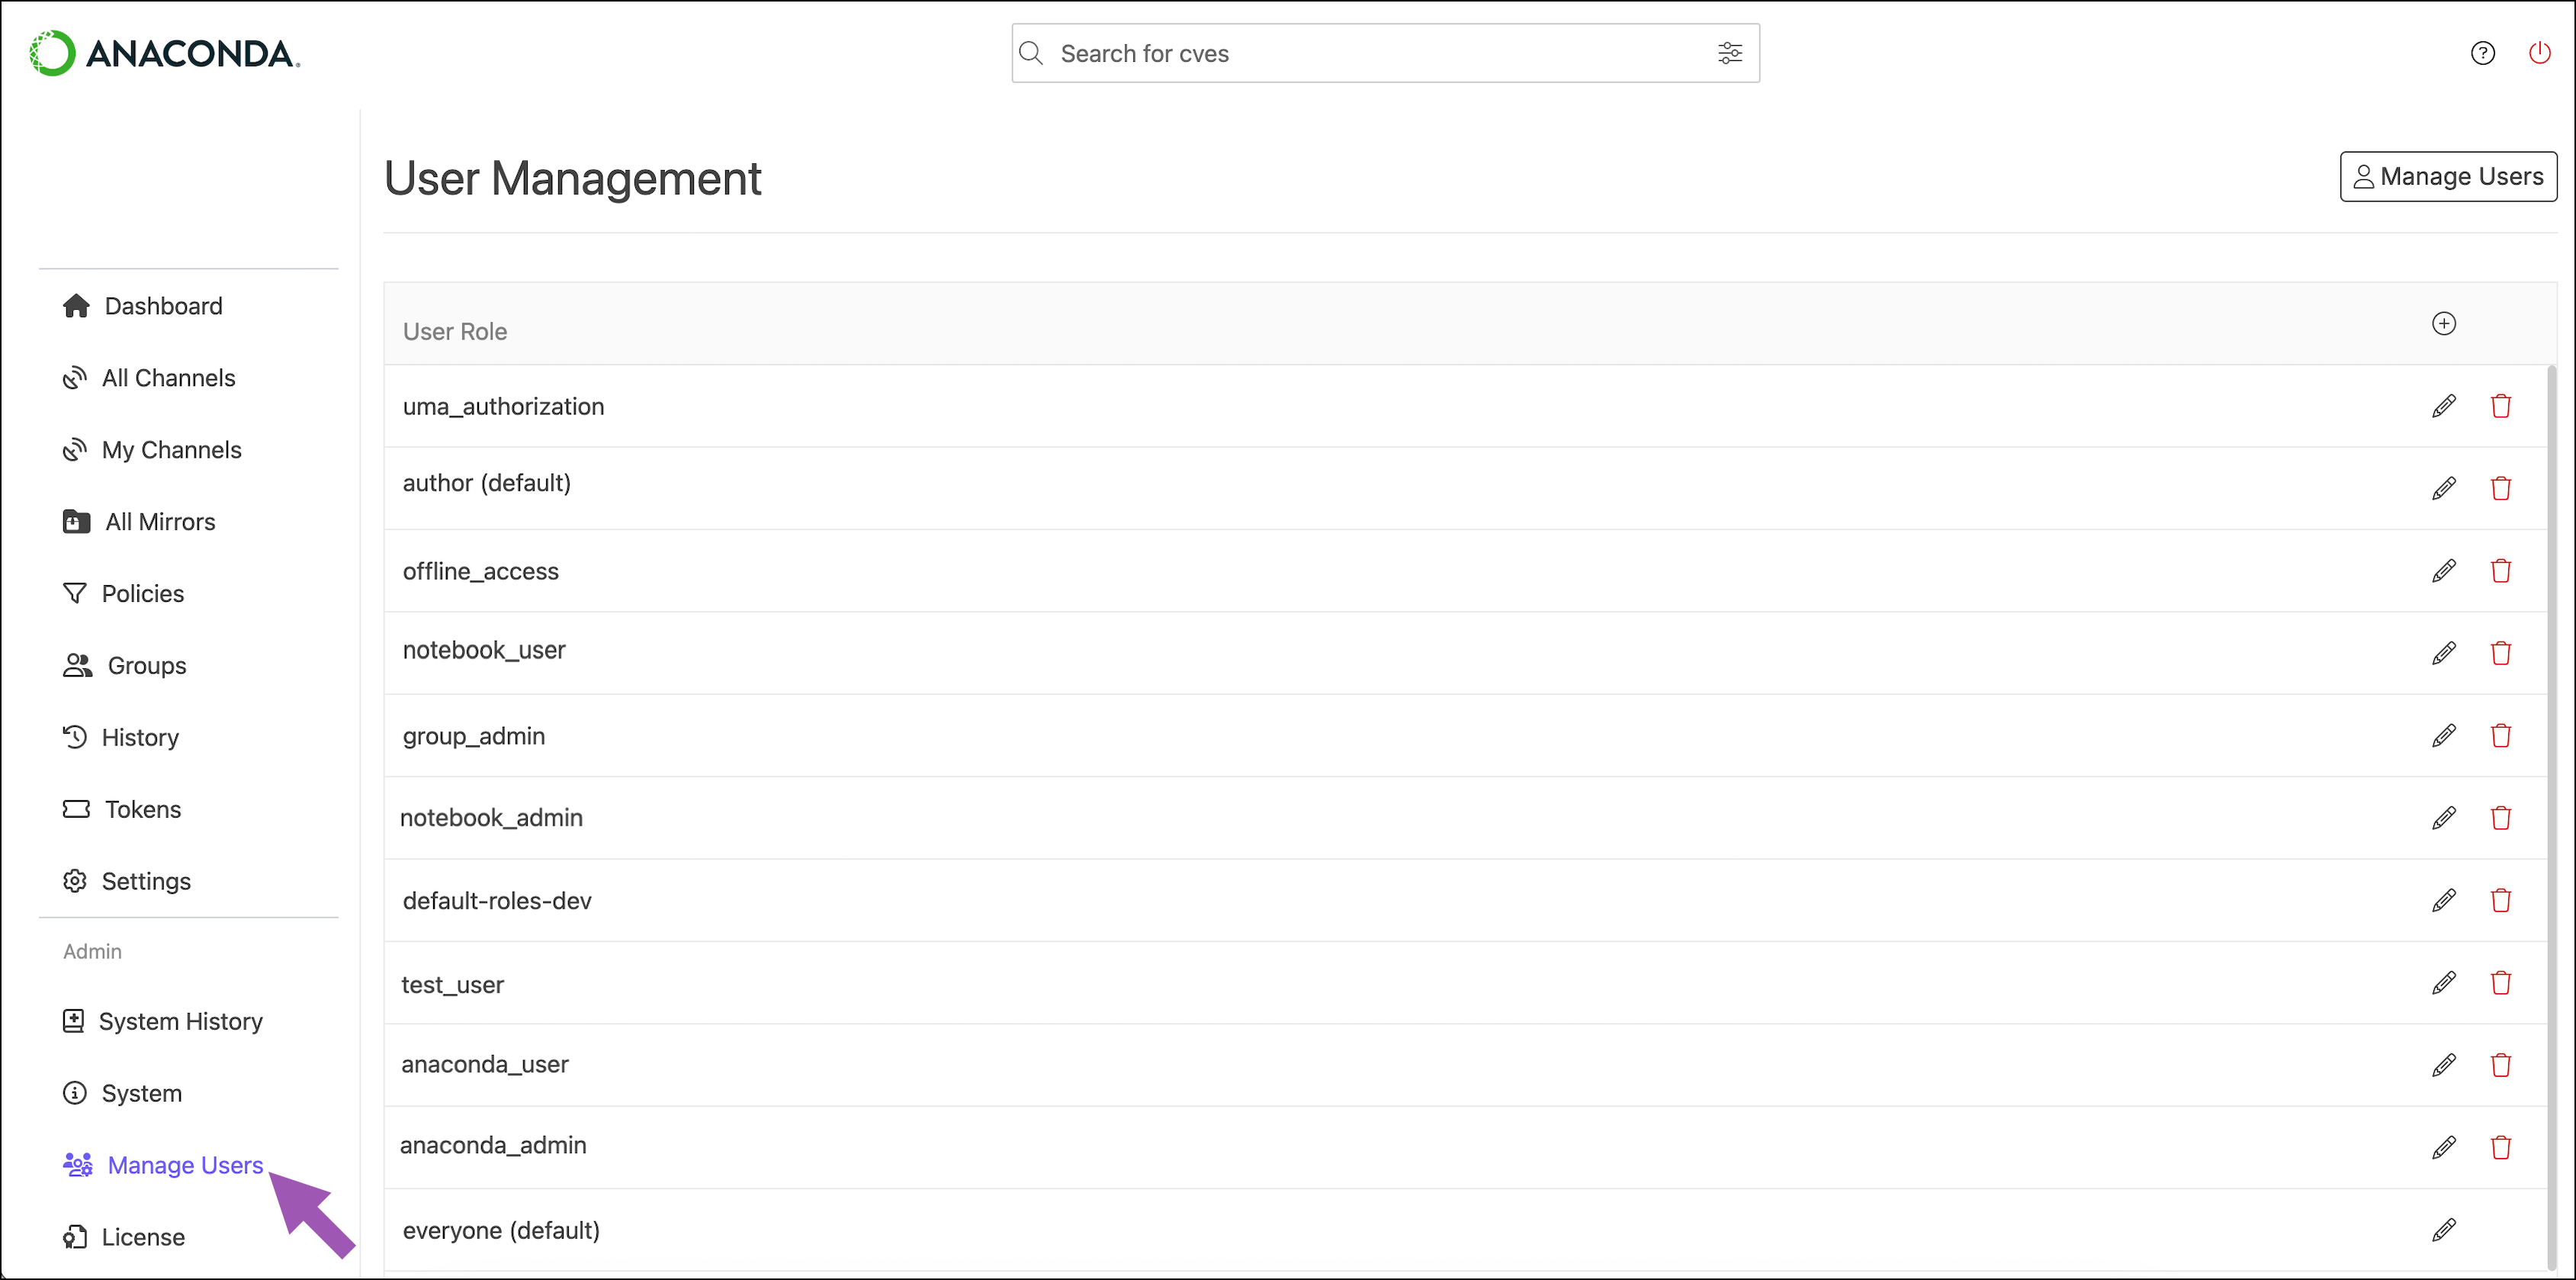Delete the anaconda_admin role

point(2500,1147)
